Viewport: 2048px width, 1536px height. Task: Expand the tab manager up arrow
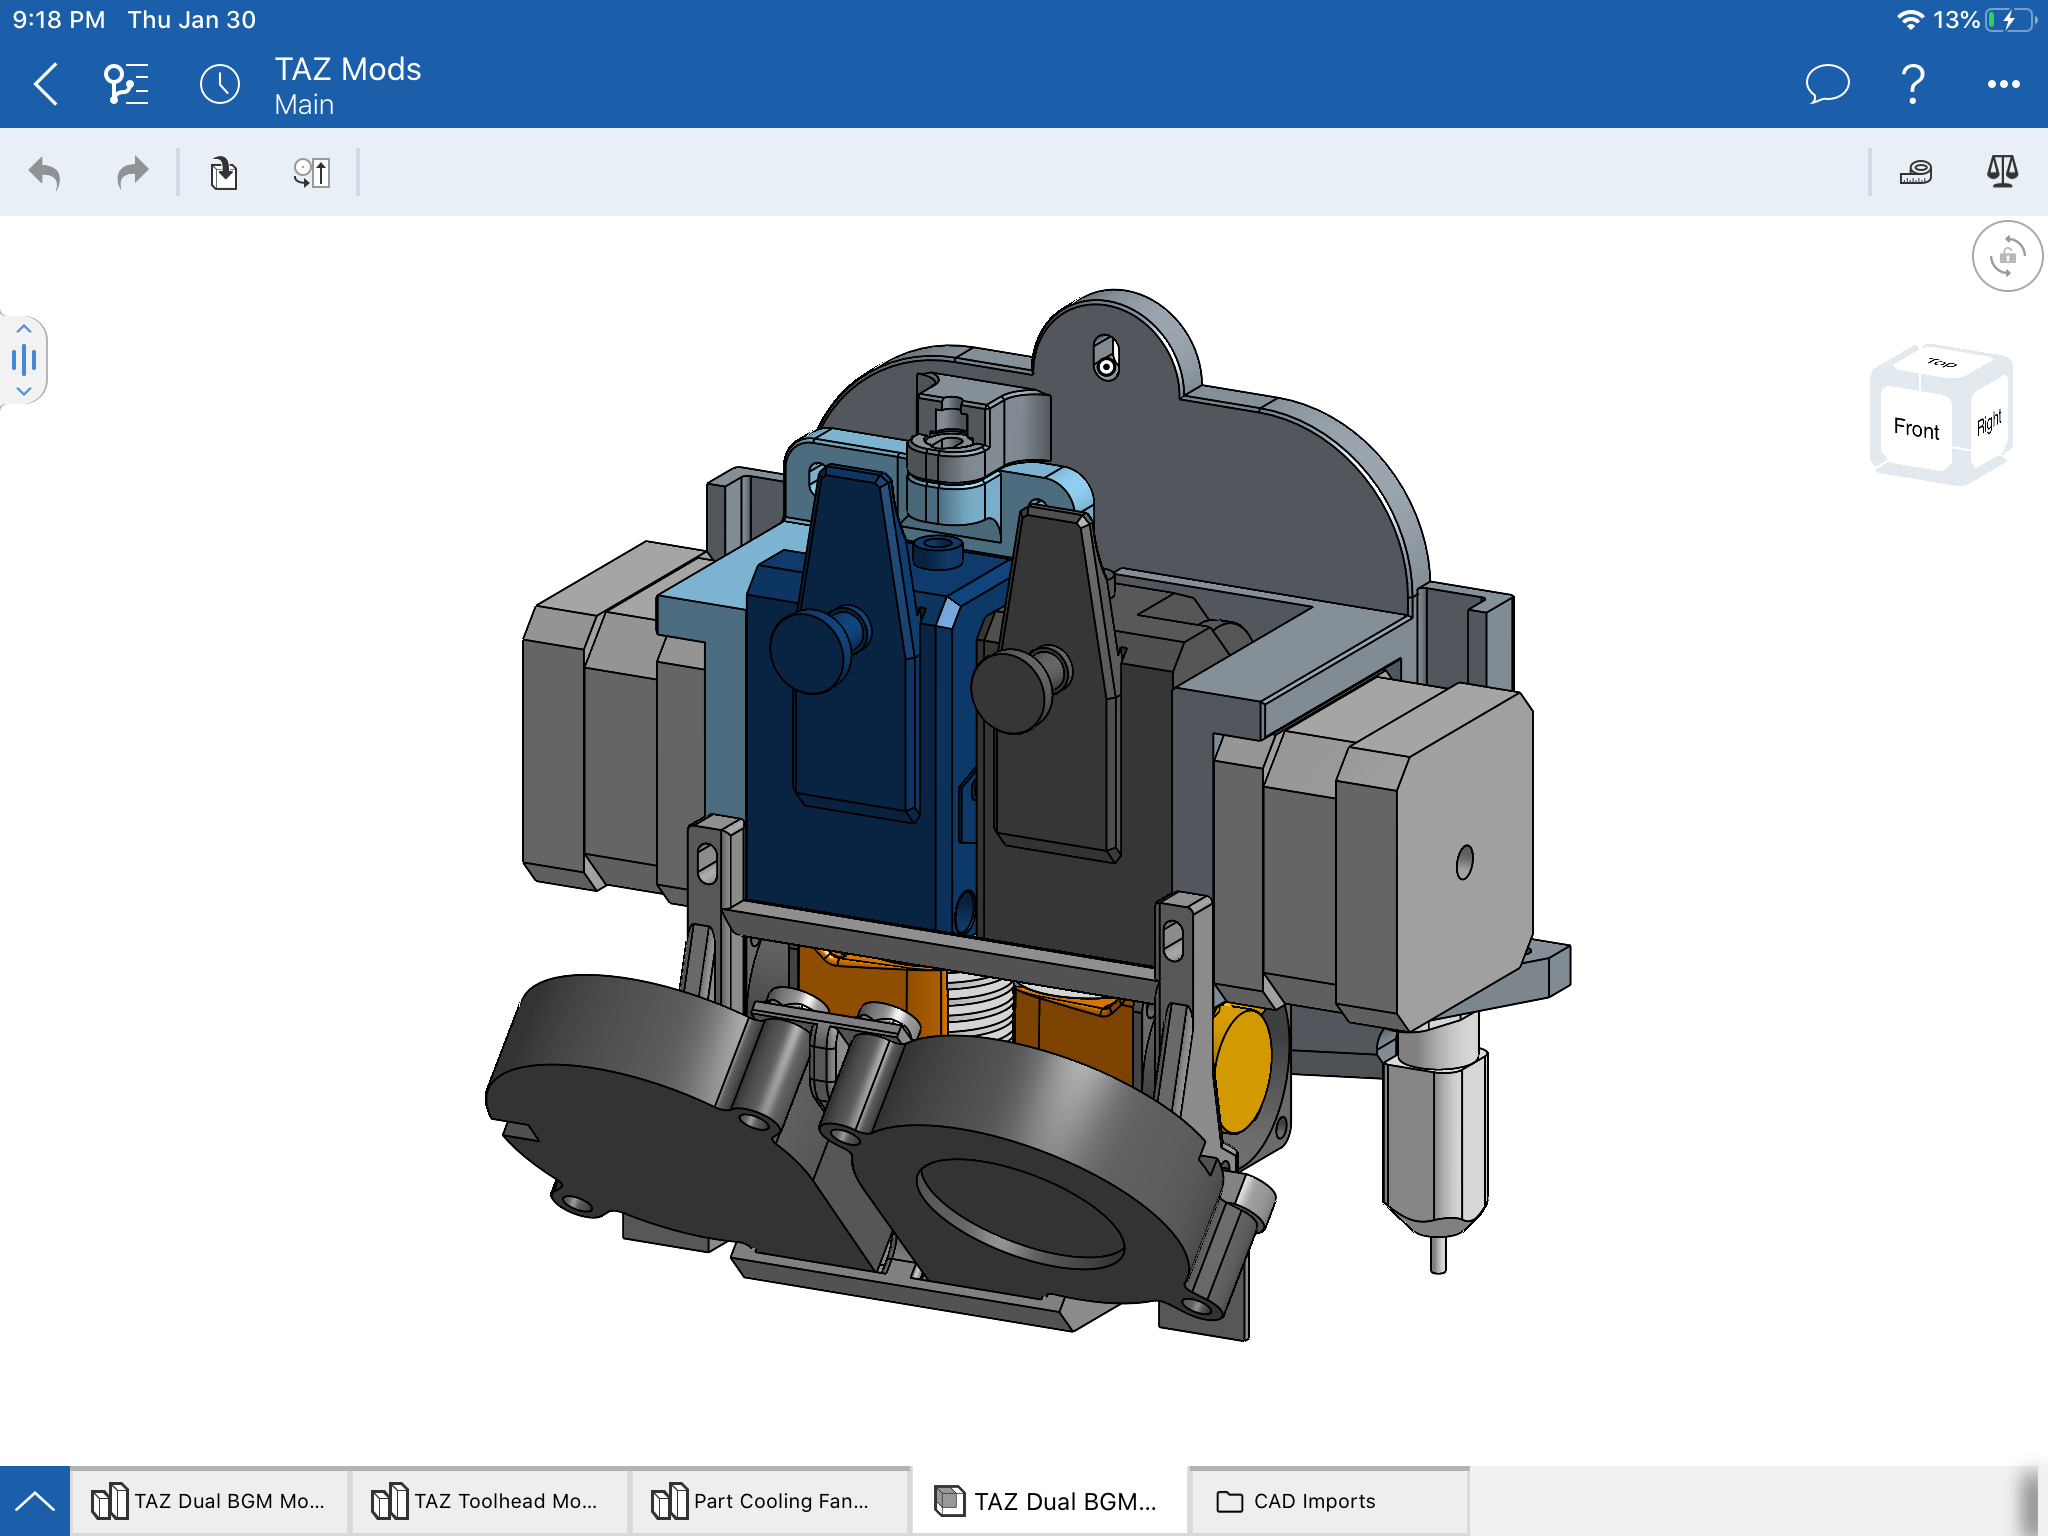coord(35,1501)
